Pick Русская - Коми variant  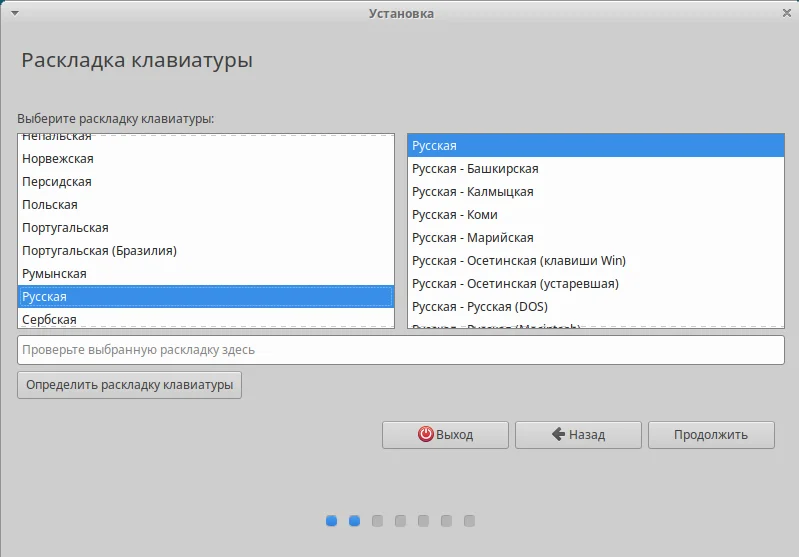(x=596, y=215)
